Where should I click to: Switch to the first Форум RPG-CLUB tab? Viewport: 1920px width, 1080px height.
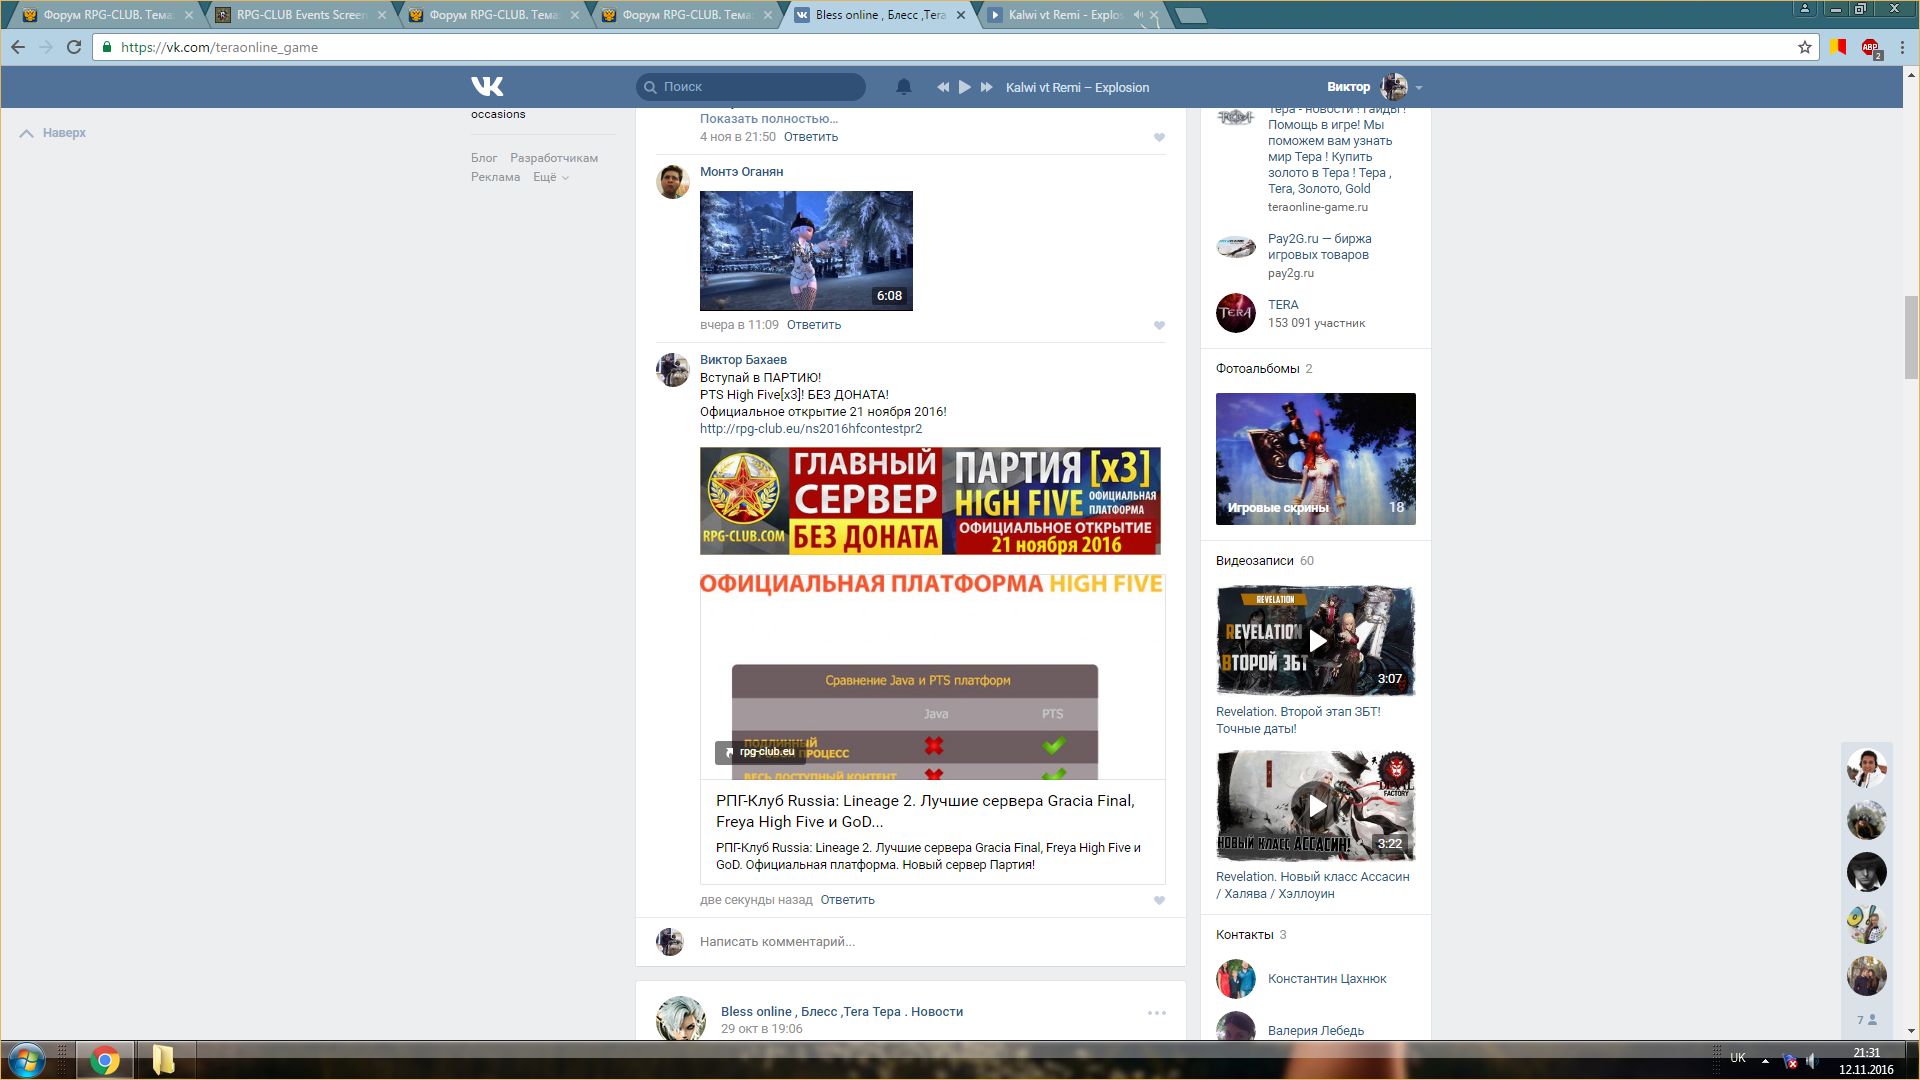click(107, 15)
